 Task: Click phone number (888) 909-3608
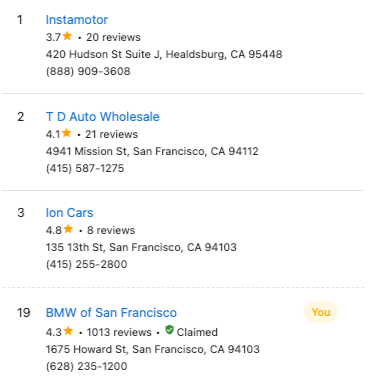[88, 71]
